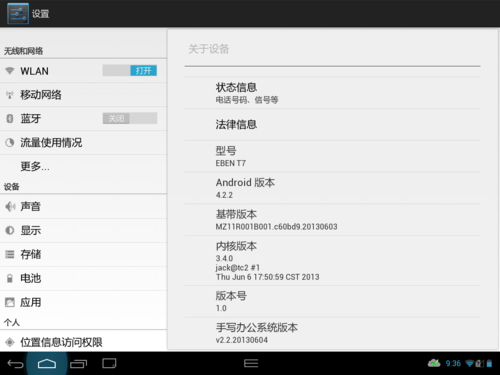
Task: Tap the battery icon in sidebar
Action: [10, 278]
